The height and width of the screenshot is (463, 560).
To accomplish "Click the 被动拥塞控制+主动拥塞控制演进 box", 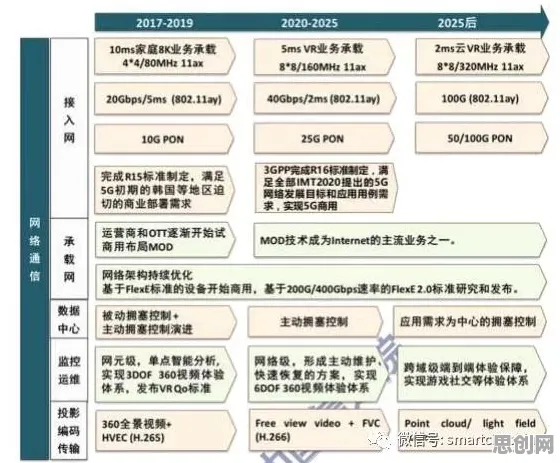I will [x=166, y=322].
